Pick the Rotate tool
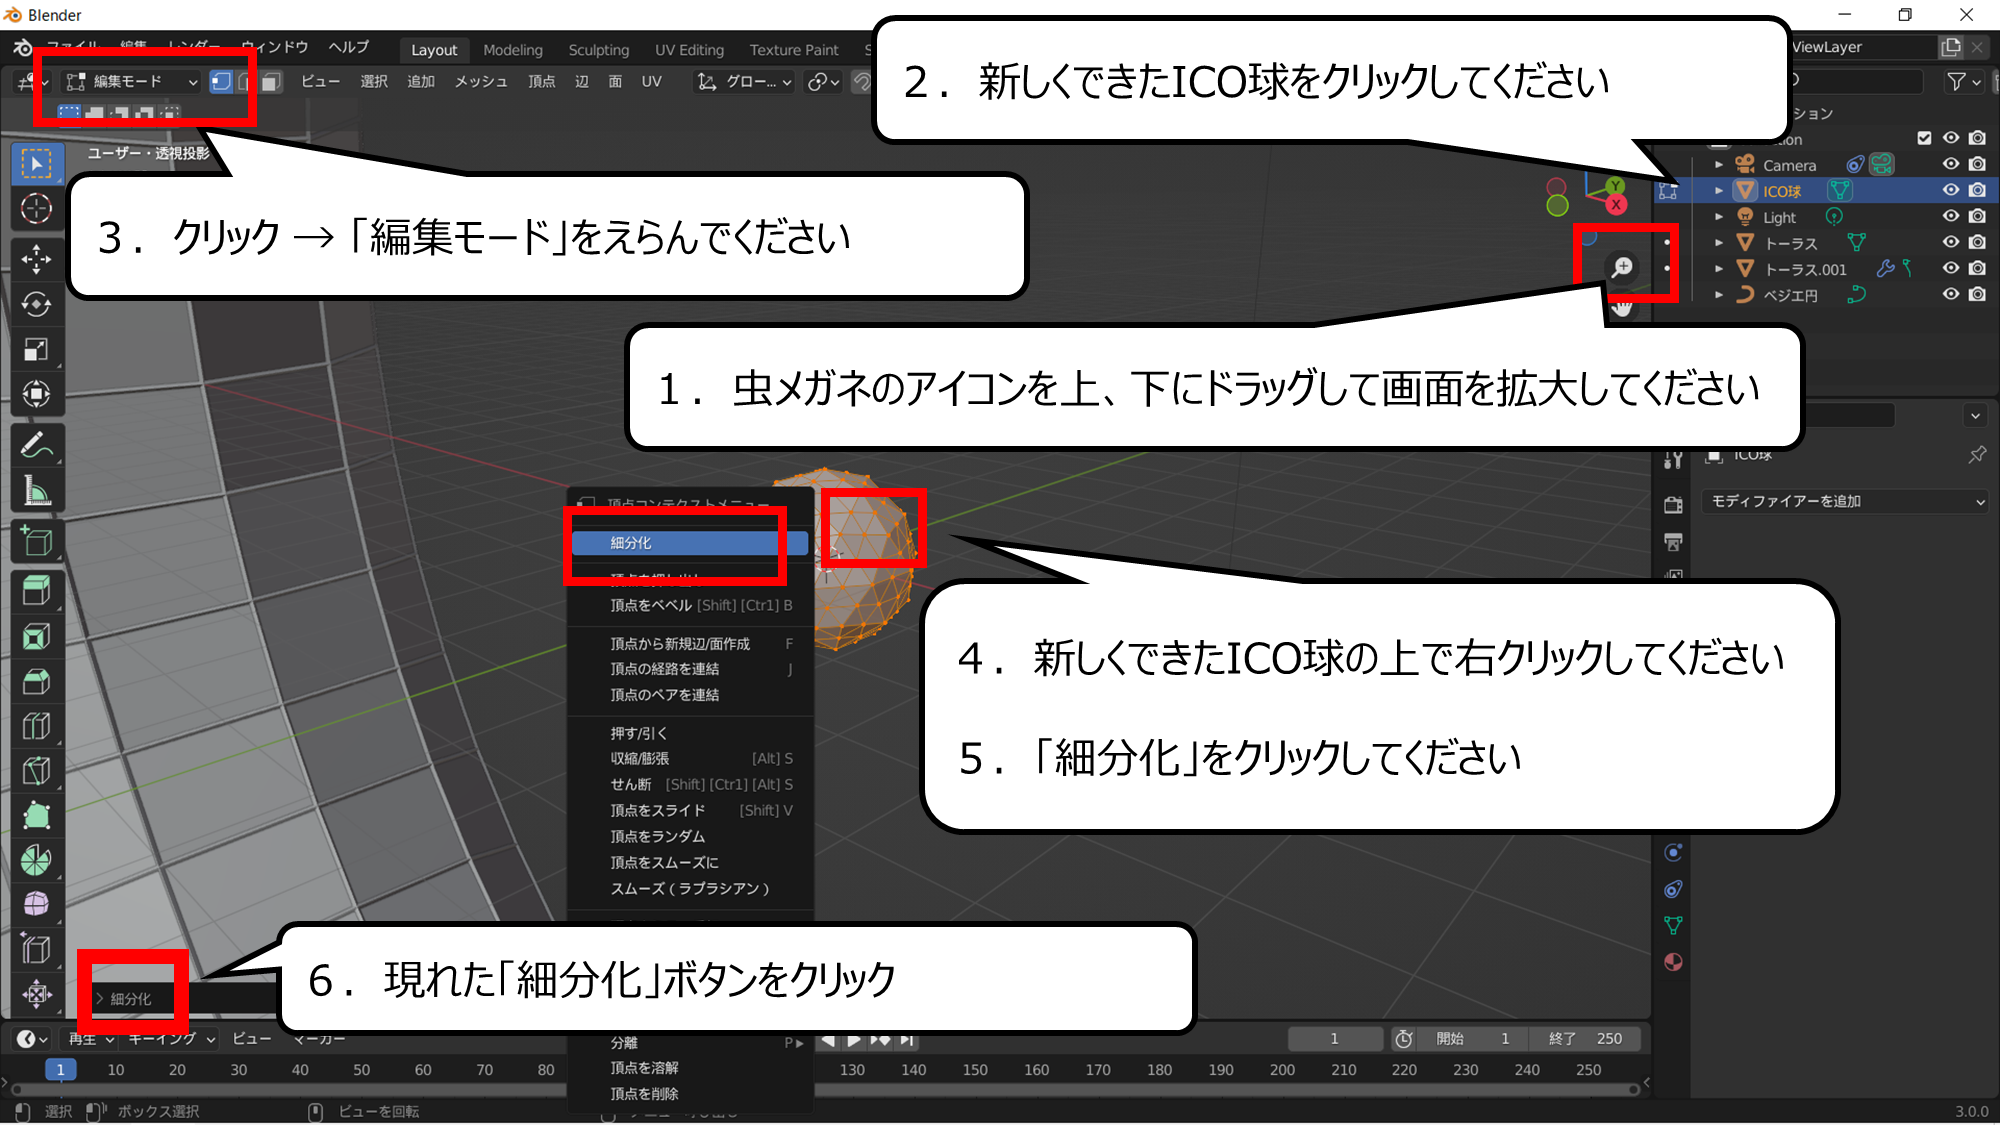 (x=37, y=304)
